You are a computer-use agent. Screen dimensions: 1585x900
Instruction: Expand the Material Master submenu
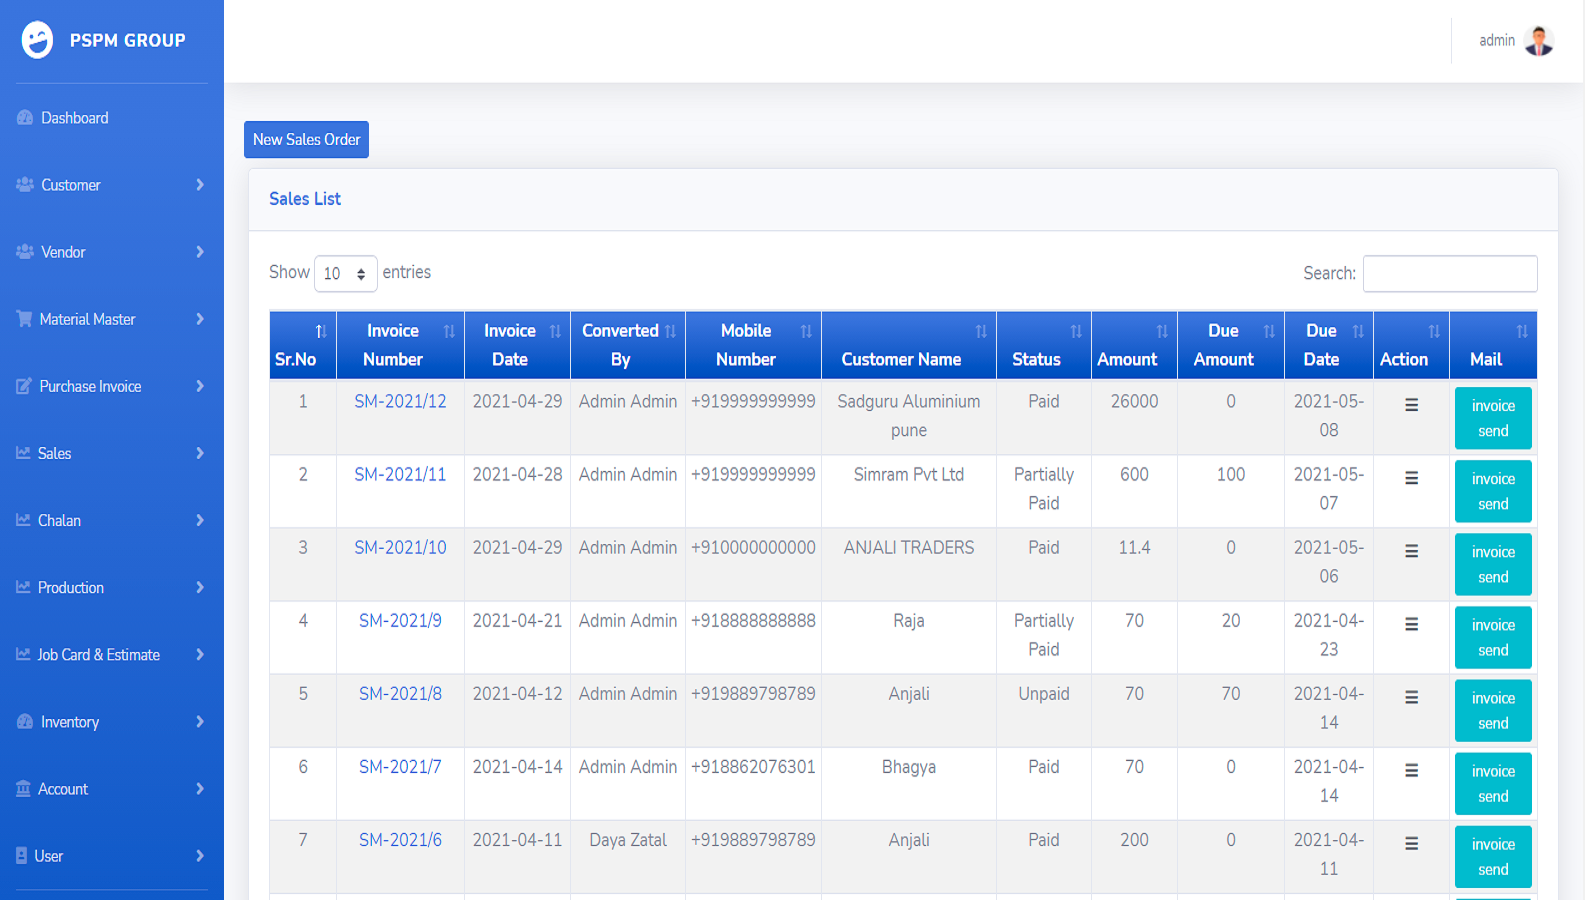point(199,319)
